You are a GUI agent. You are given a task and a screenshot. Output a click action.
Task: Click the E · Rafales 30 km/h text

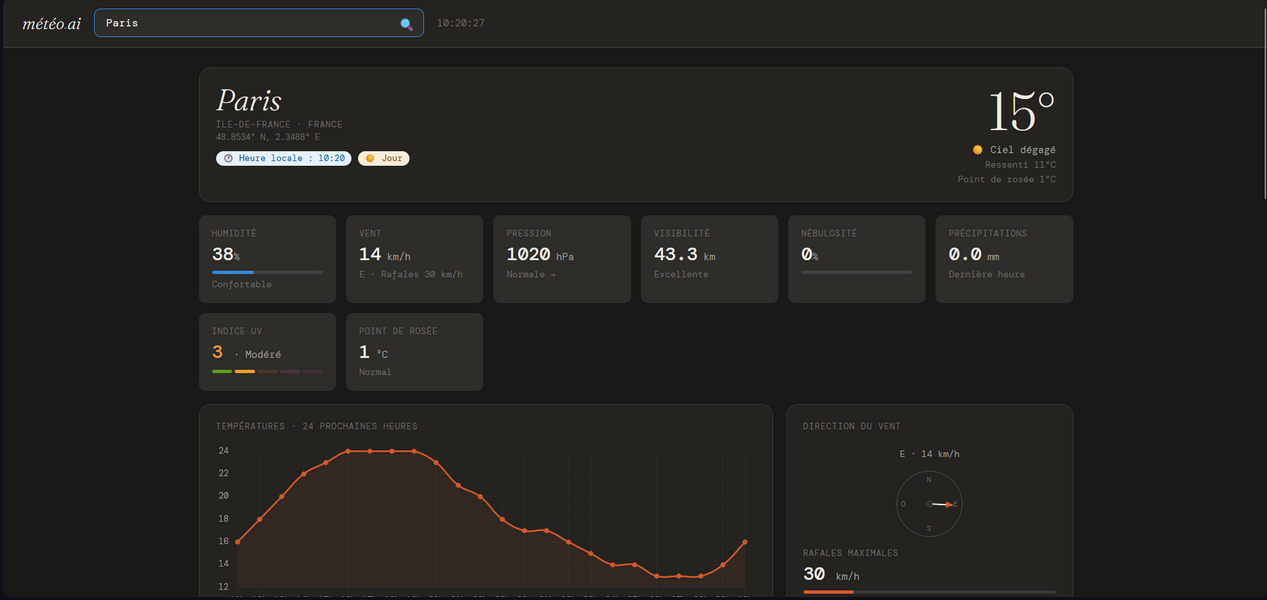coord(411,274)
